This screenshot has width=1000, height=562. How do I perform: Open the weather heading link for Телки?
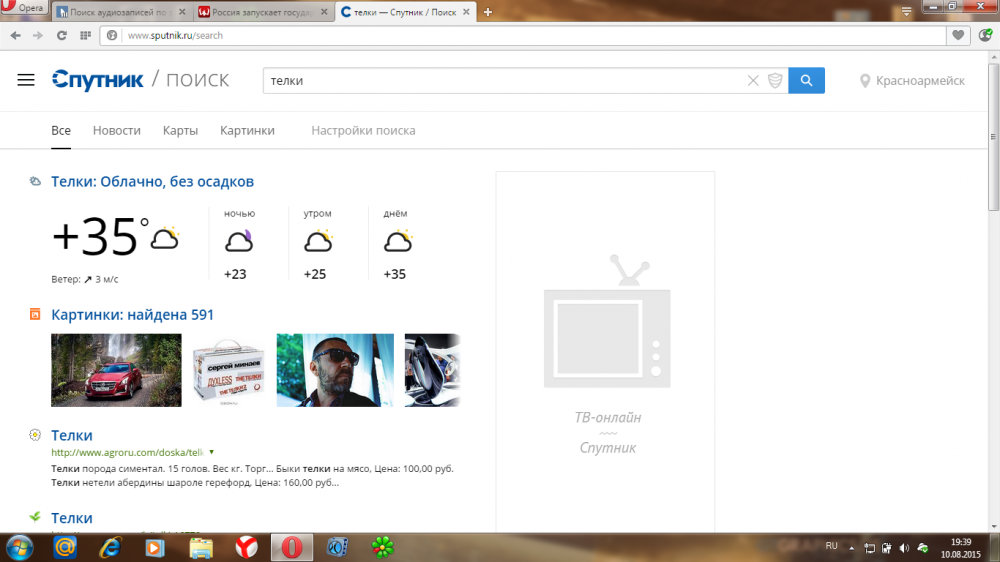pos(152,181)
